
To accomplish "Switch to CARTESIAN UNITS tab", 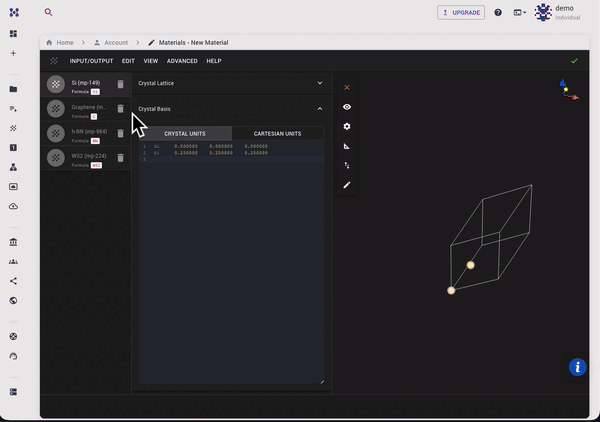I will click(x=277, y=134).
